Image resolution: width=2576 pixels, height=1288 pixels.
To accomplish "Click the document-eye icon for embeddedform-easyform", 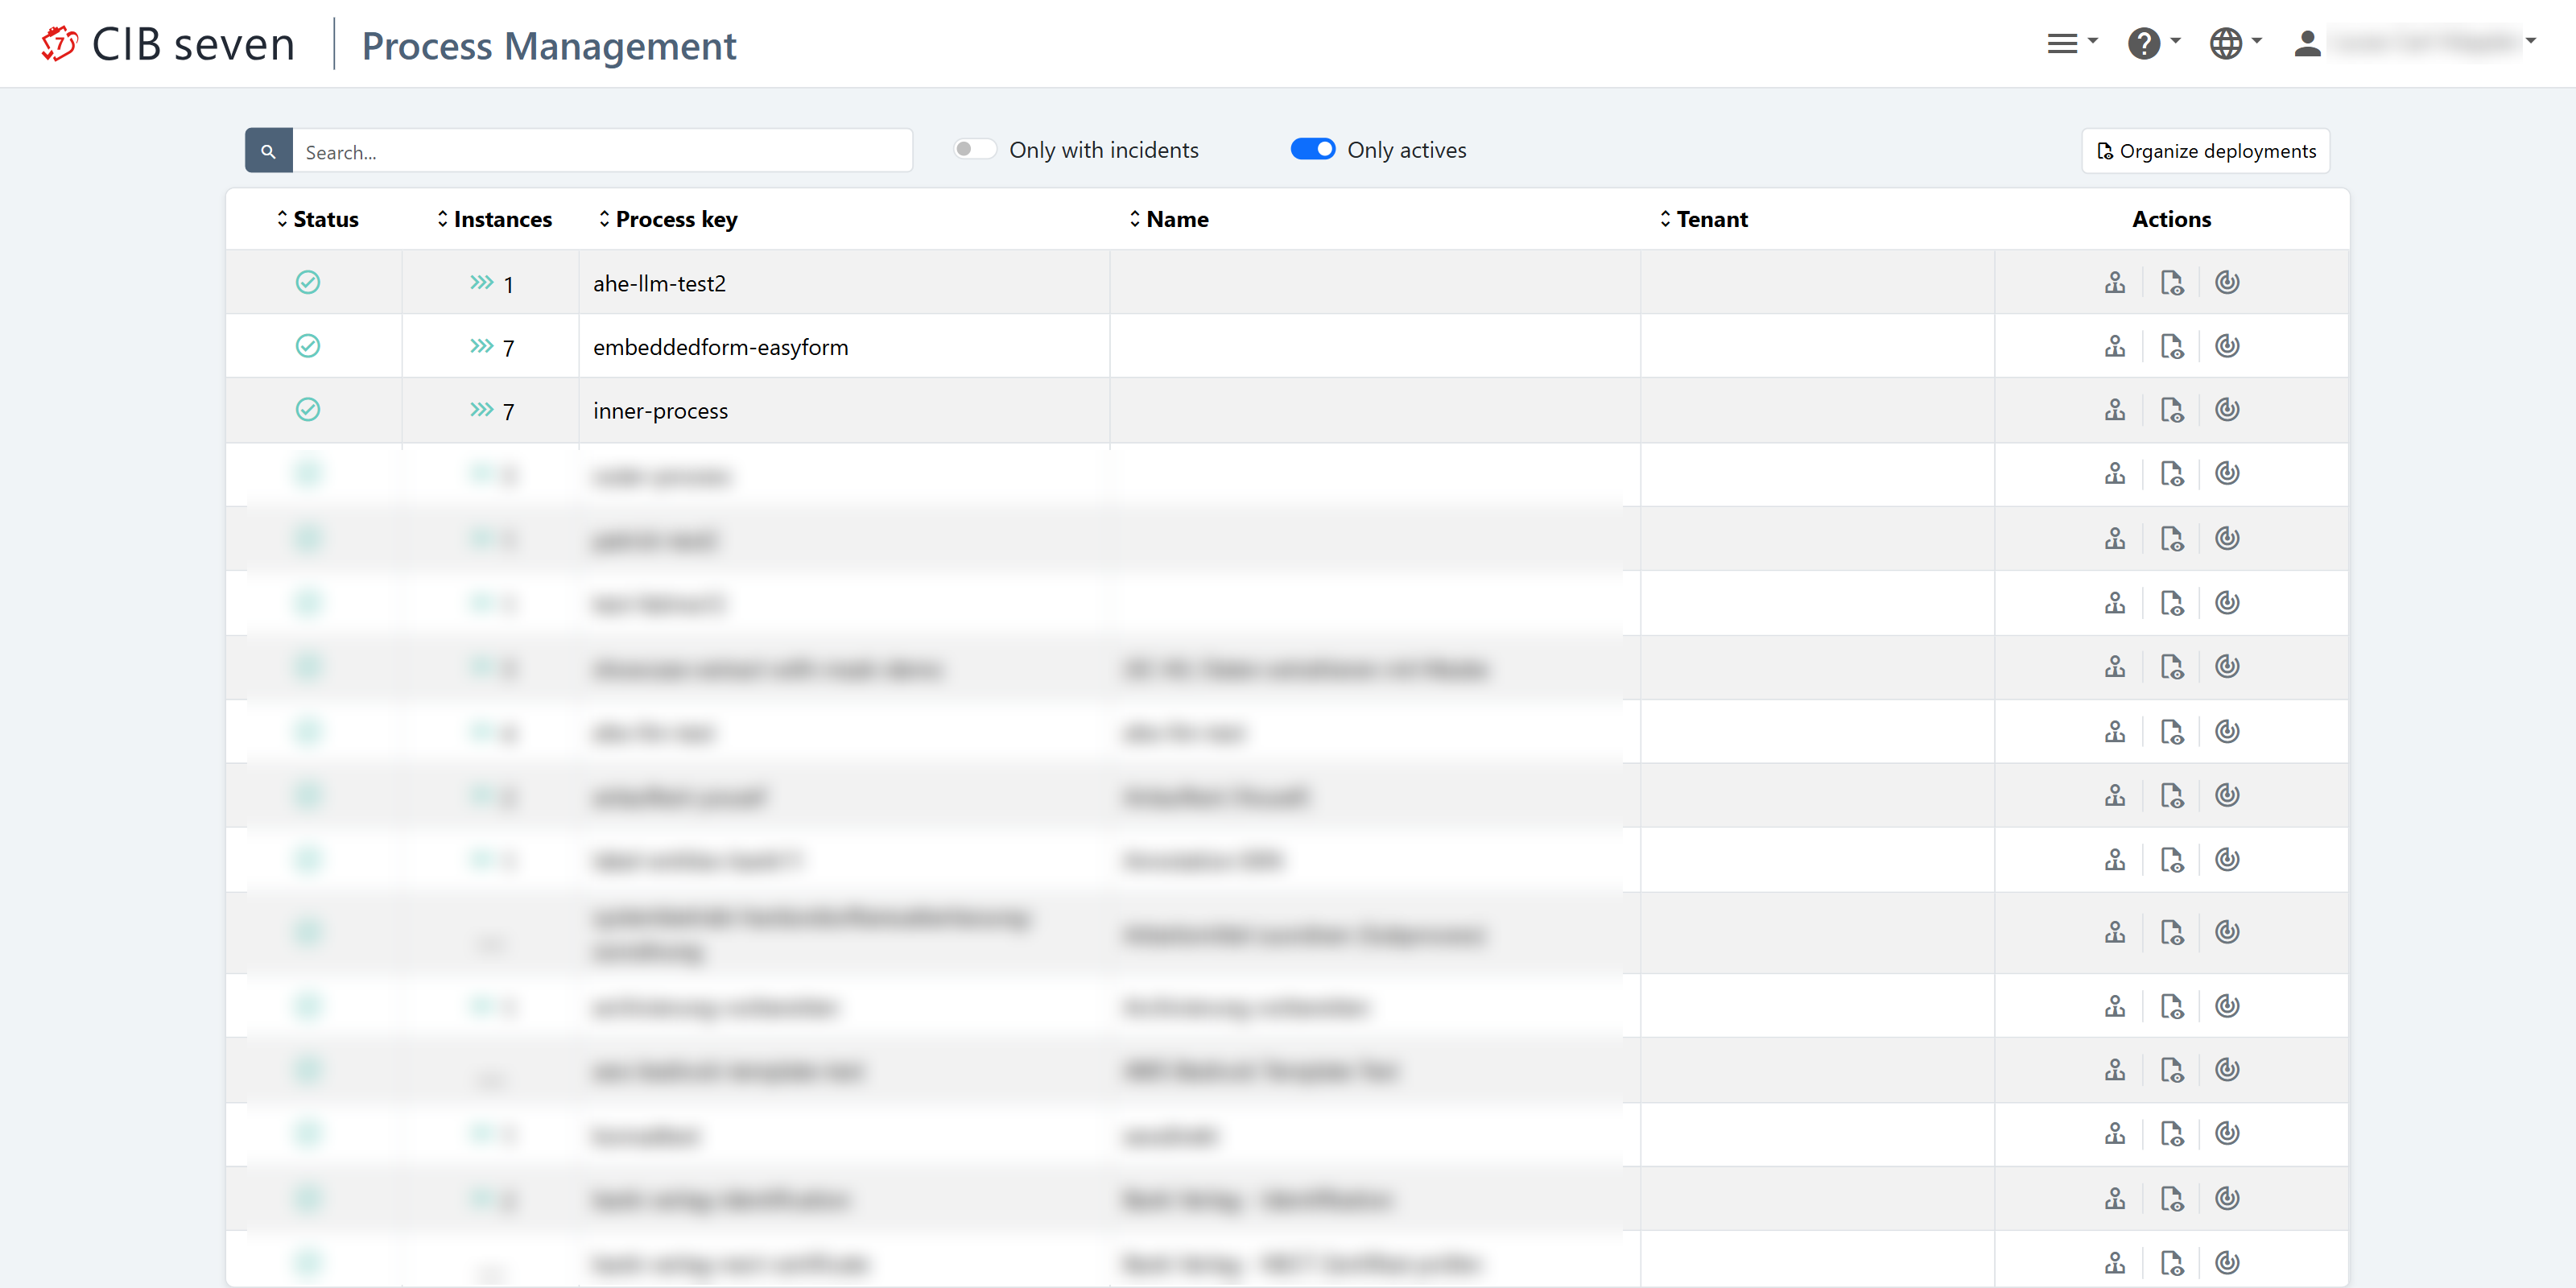I will pos(2171,347).
